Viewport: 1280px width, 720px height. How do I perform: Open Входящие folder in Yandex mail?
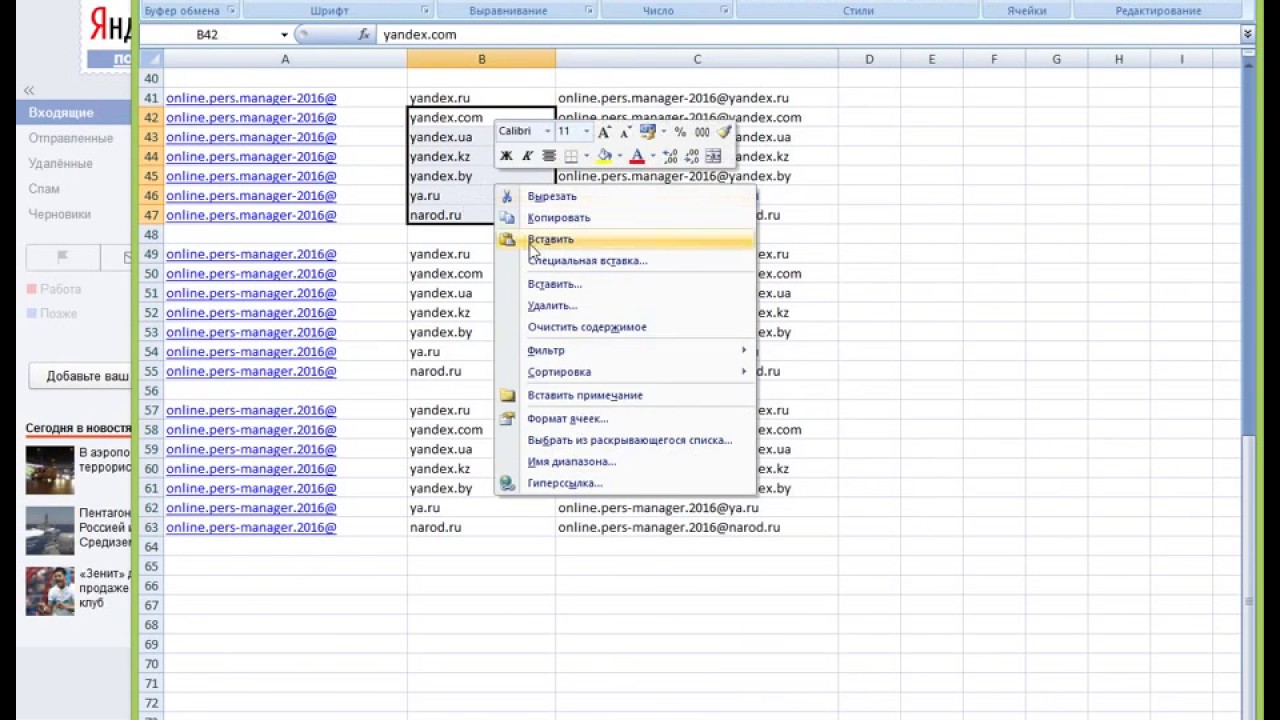click(x=61, y=113)
